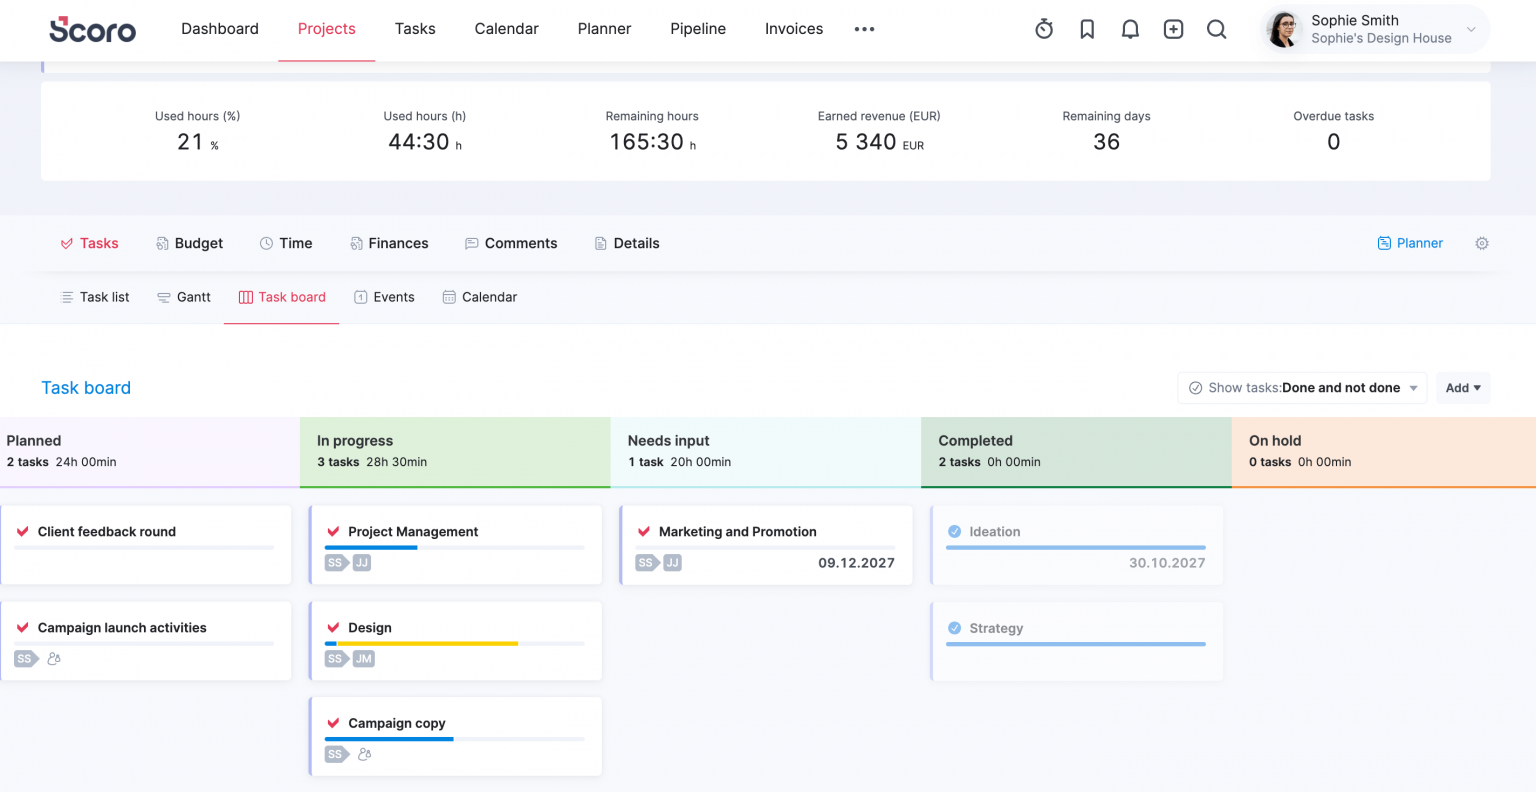Open the Finances tab

pos(389,243)
